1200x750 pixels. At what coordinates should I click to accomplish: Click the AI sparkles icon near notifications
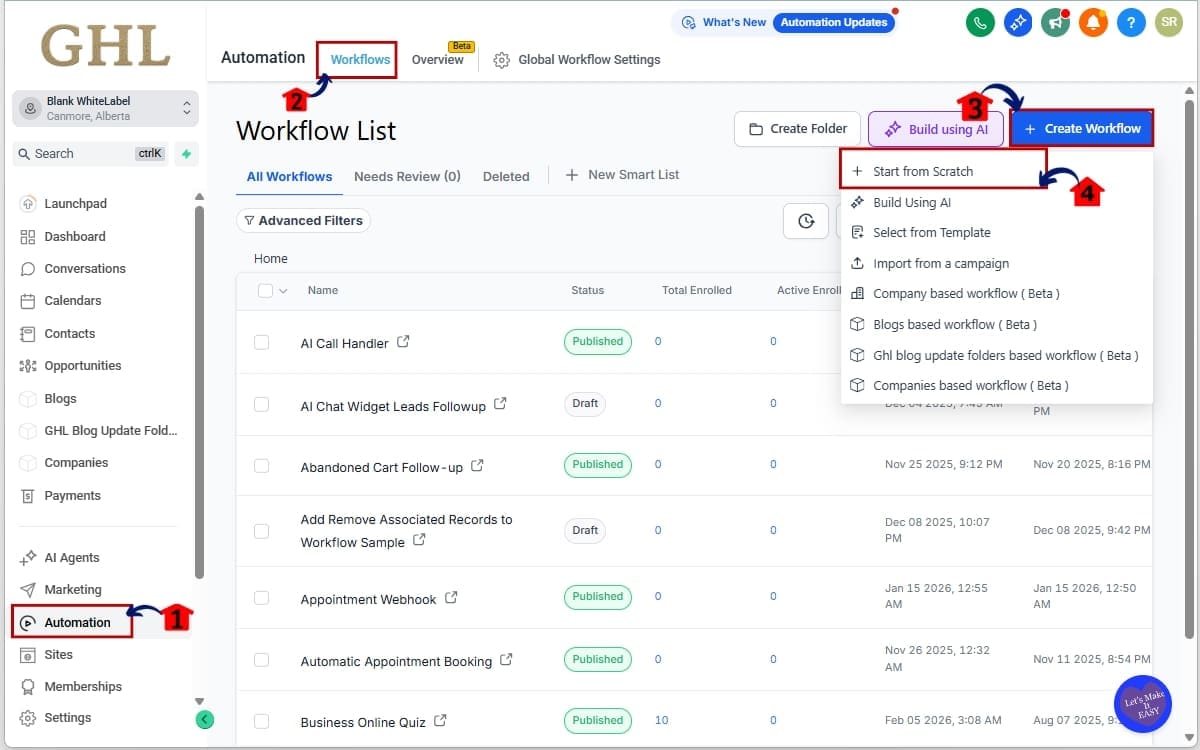tap(1018, 21)
